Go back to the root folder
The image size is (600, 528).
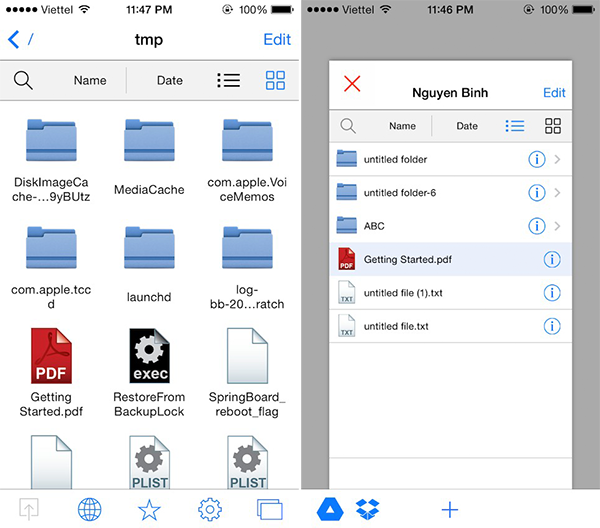pyautogui.click(x=20, y=40)
